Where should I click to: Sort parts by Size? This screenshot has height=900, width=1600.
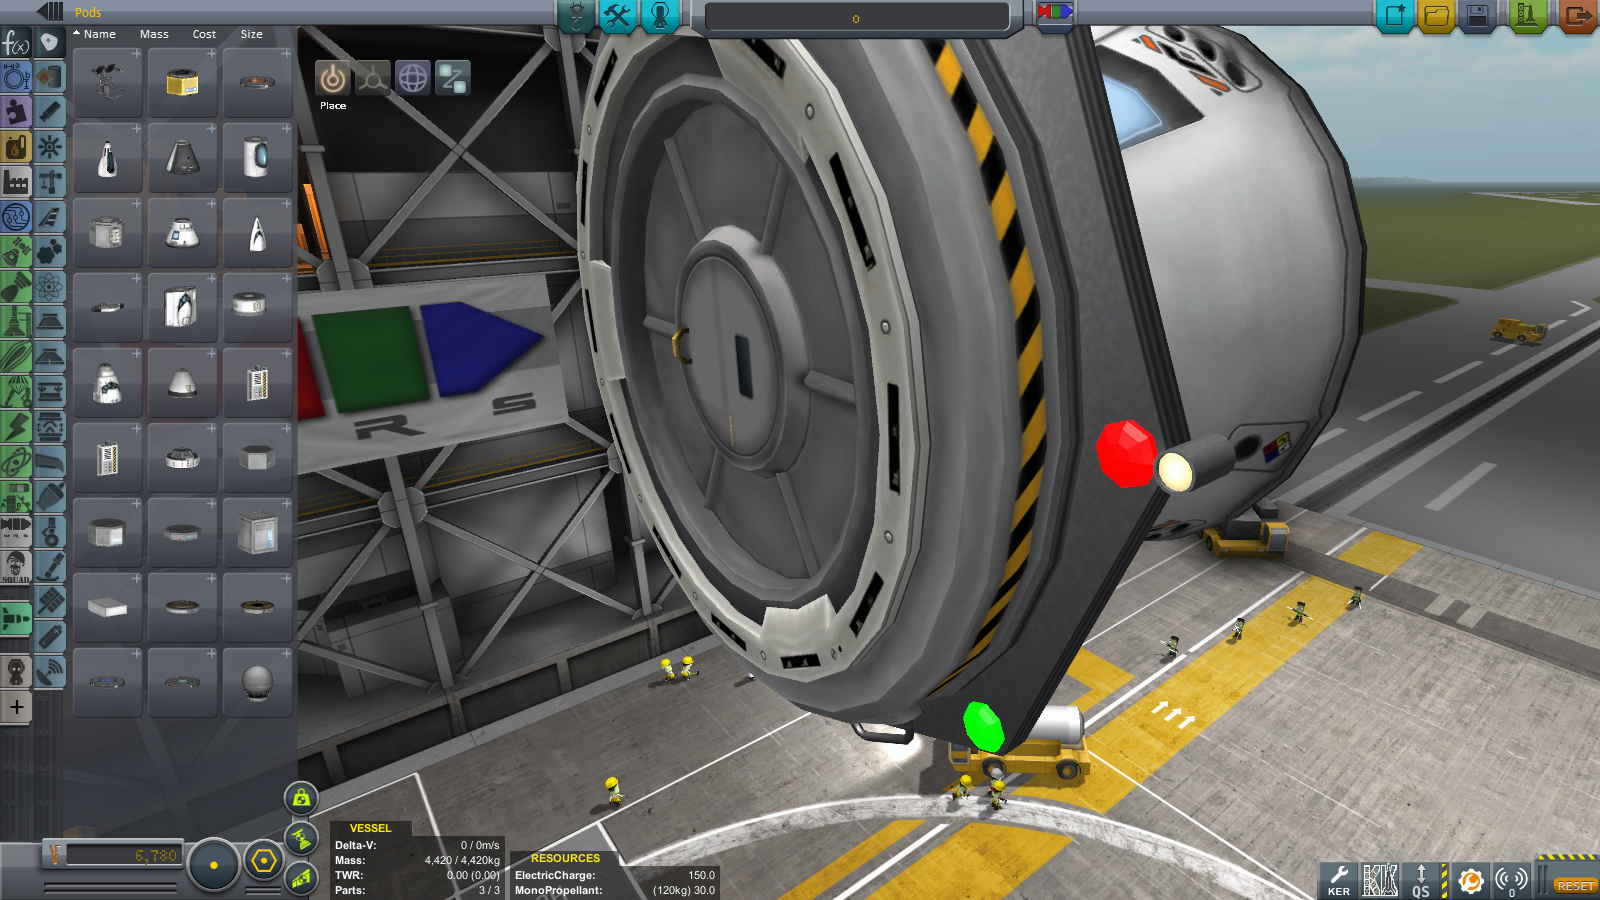point(251,34)
